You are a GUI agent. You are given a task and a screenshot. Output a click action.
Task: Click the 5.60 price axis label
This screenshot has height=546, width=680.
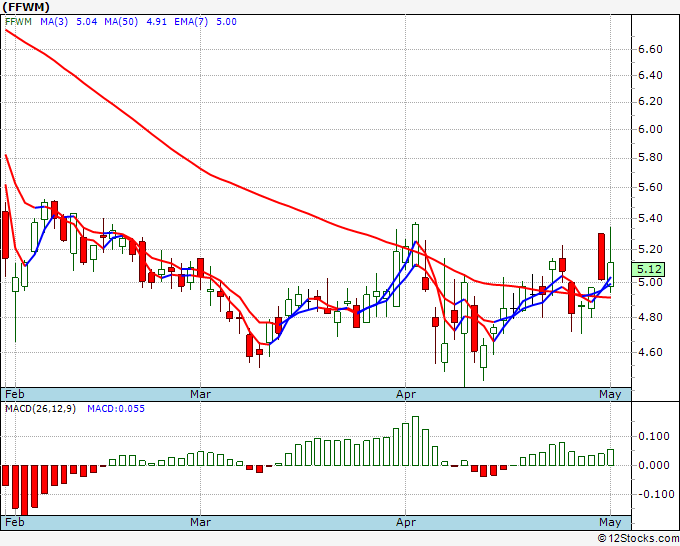[651, 187]
